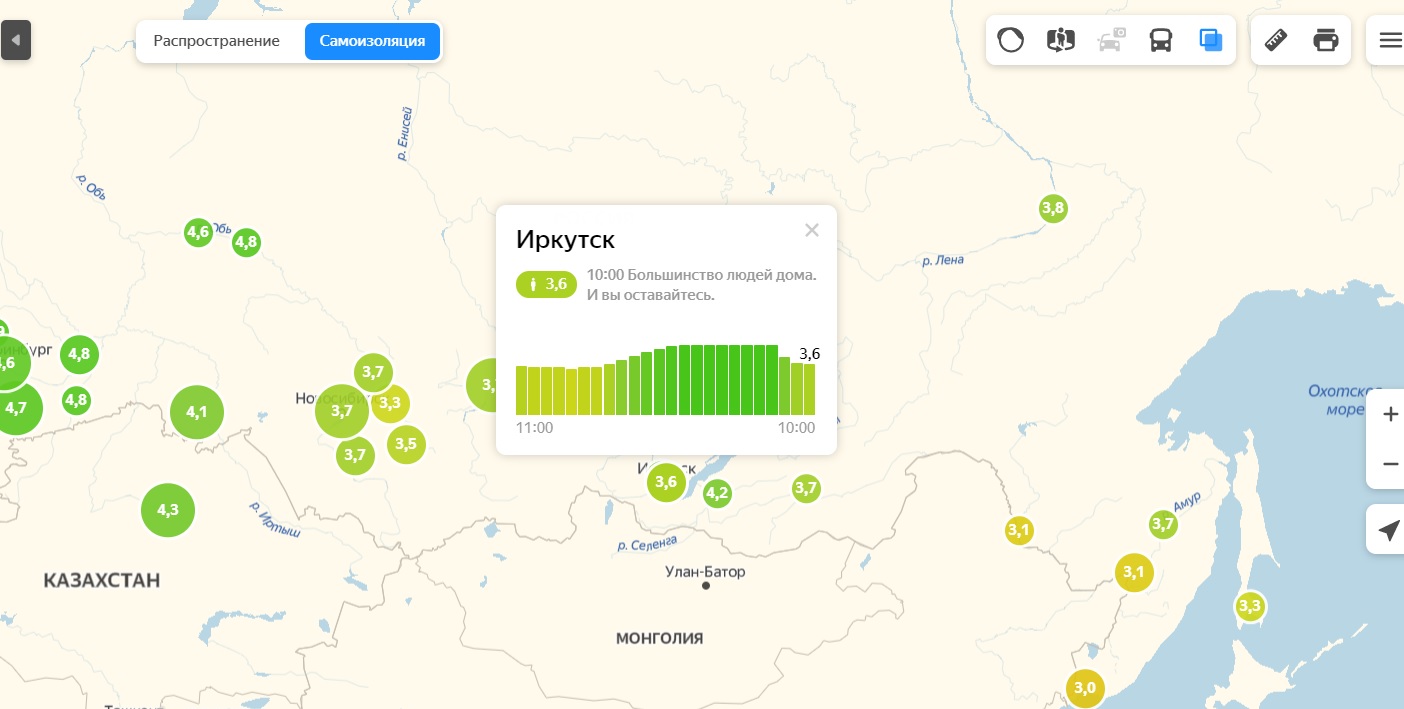The image size is (1404, 709).
Task: Click the map layers icon
Action: [x=1211, y=40]
